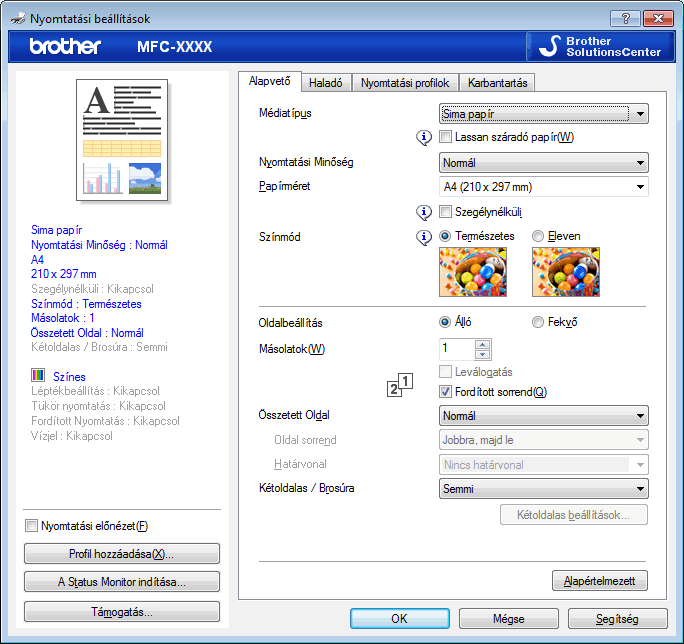
Task: Cancel with Mégse button
Action: point(509,619)
